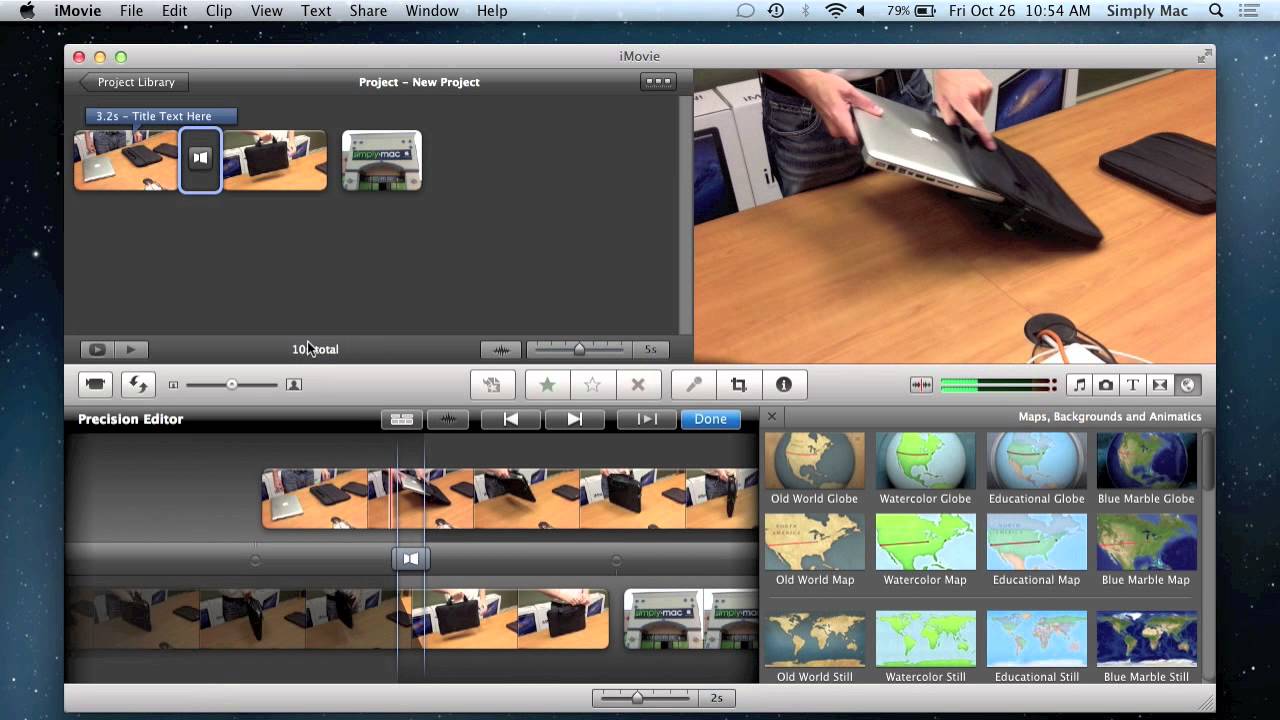This screenshot has height=720, width=1280.
Task: Choose the Old World Globe map
Action: 814,461
